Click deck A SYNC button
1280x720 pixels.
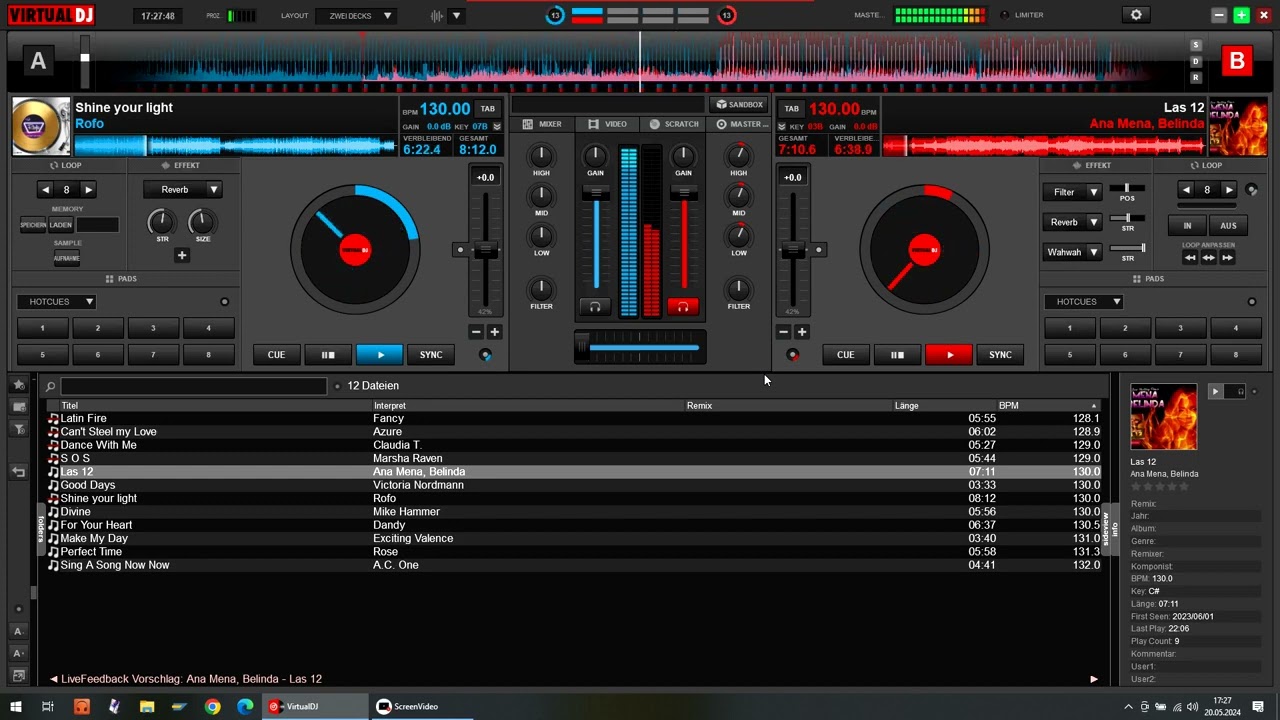point(431,355)
